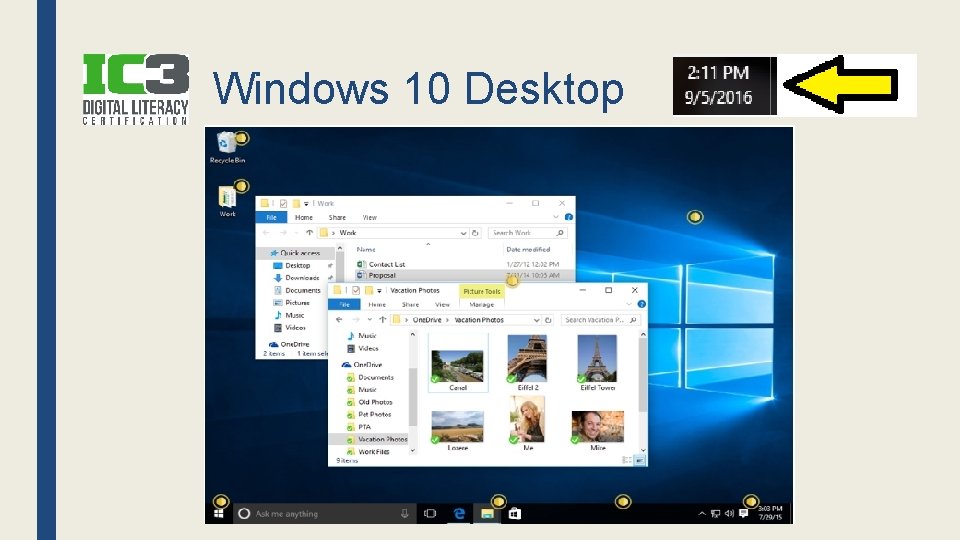960x540 pixels.
Task: Select Desktop in Work window navigation pane
Action: pyautogui.click(x=298, y=266)
